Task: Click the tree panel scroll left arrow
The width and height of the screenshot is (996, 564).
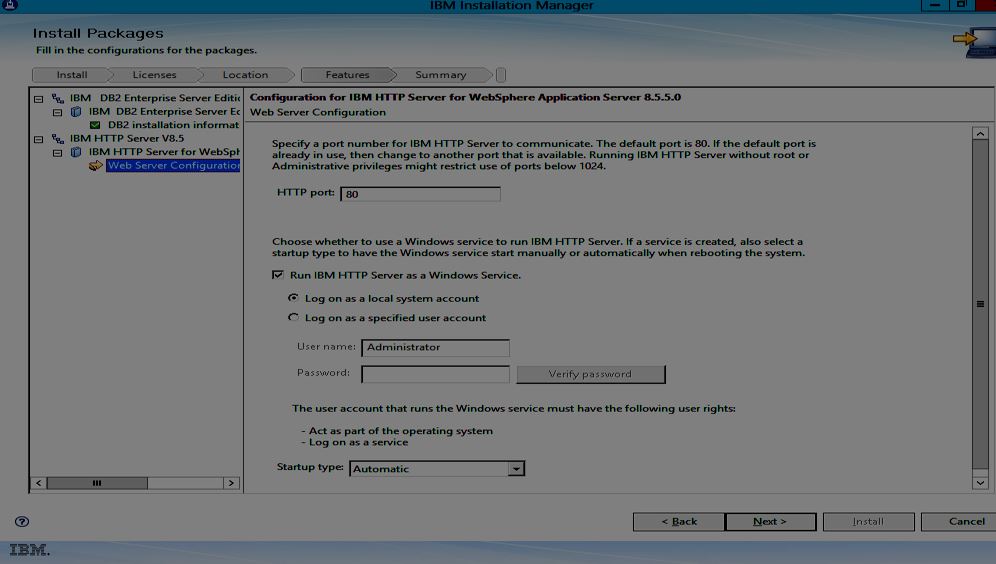Action: click(39, 483)
